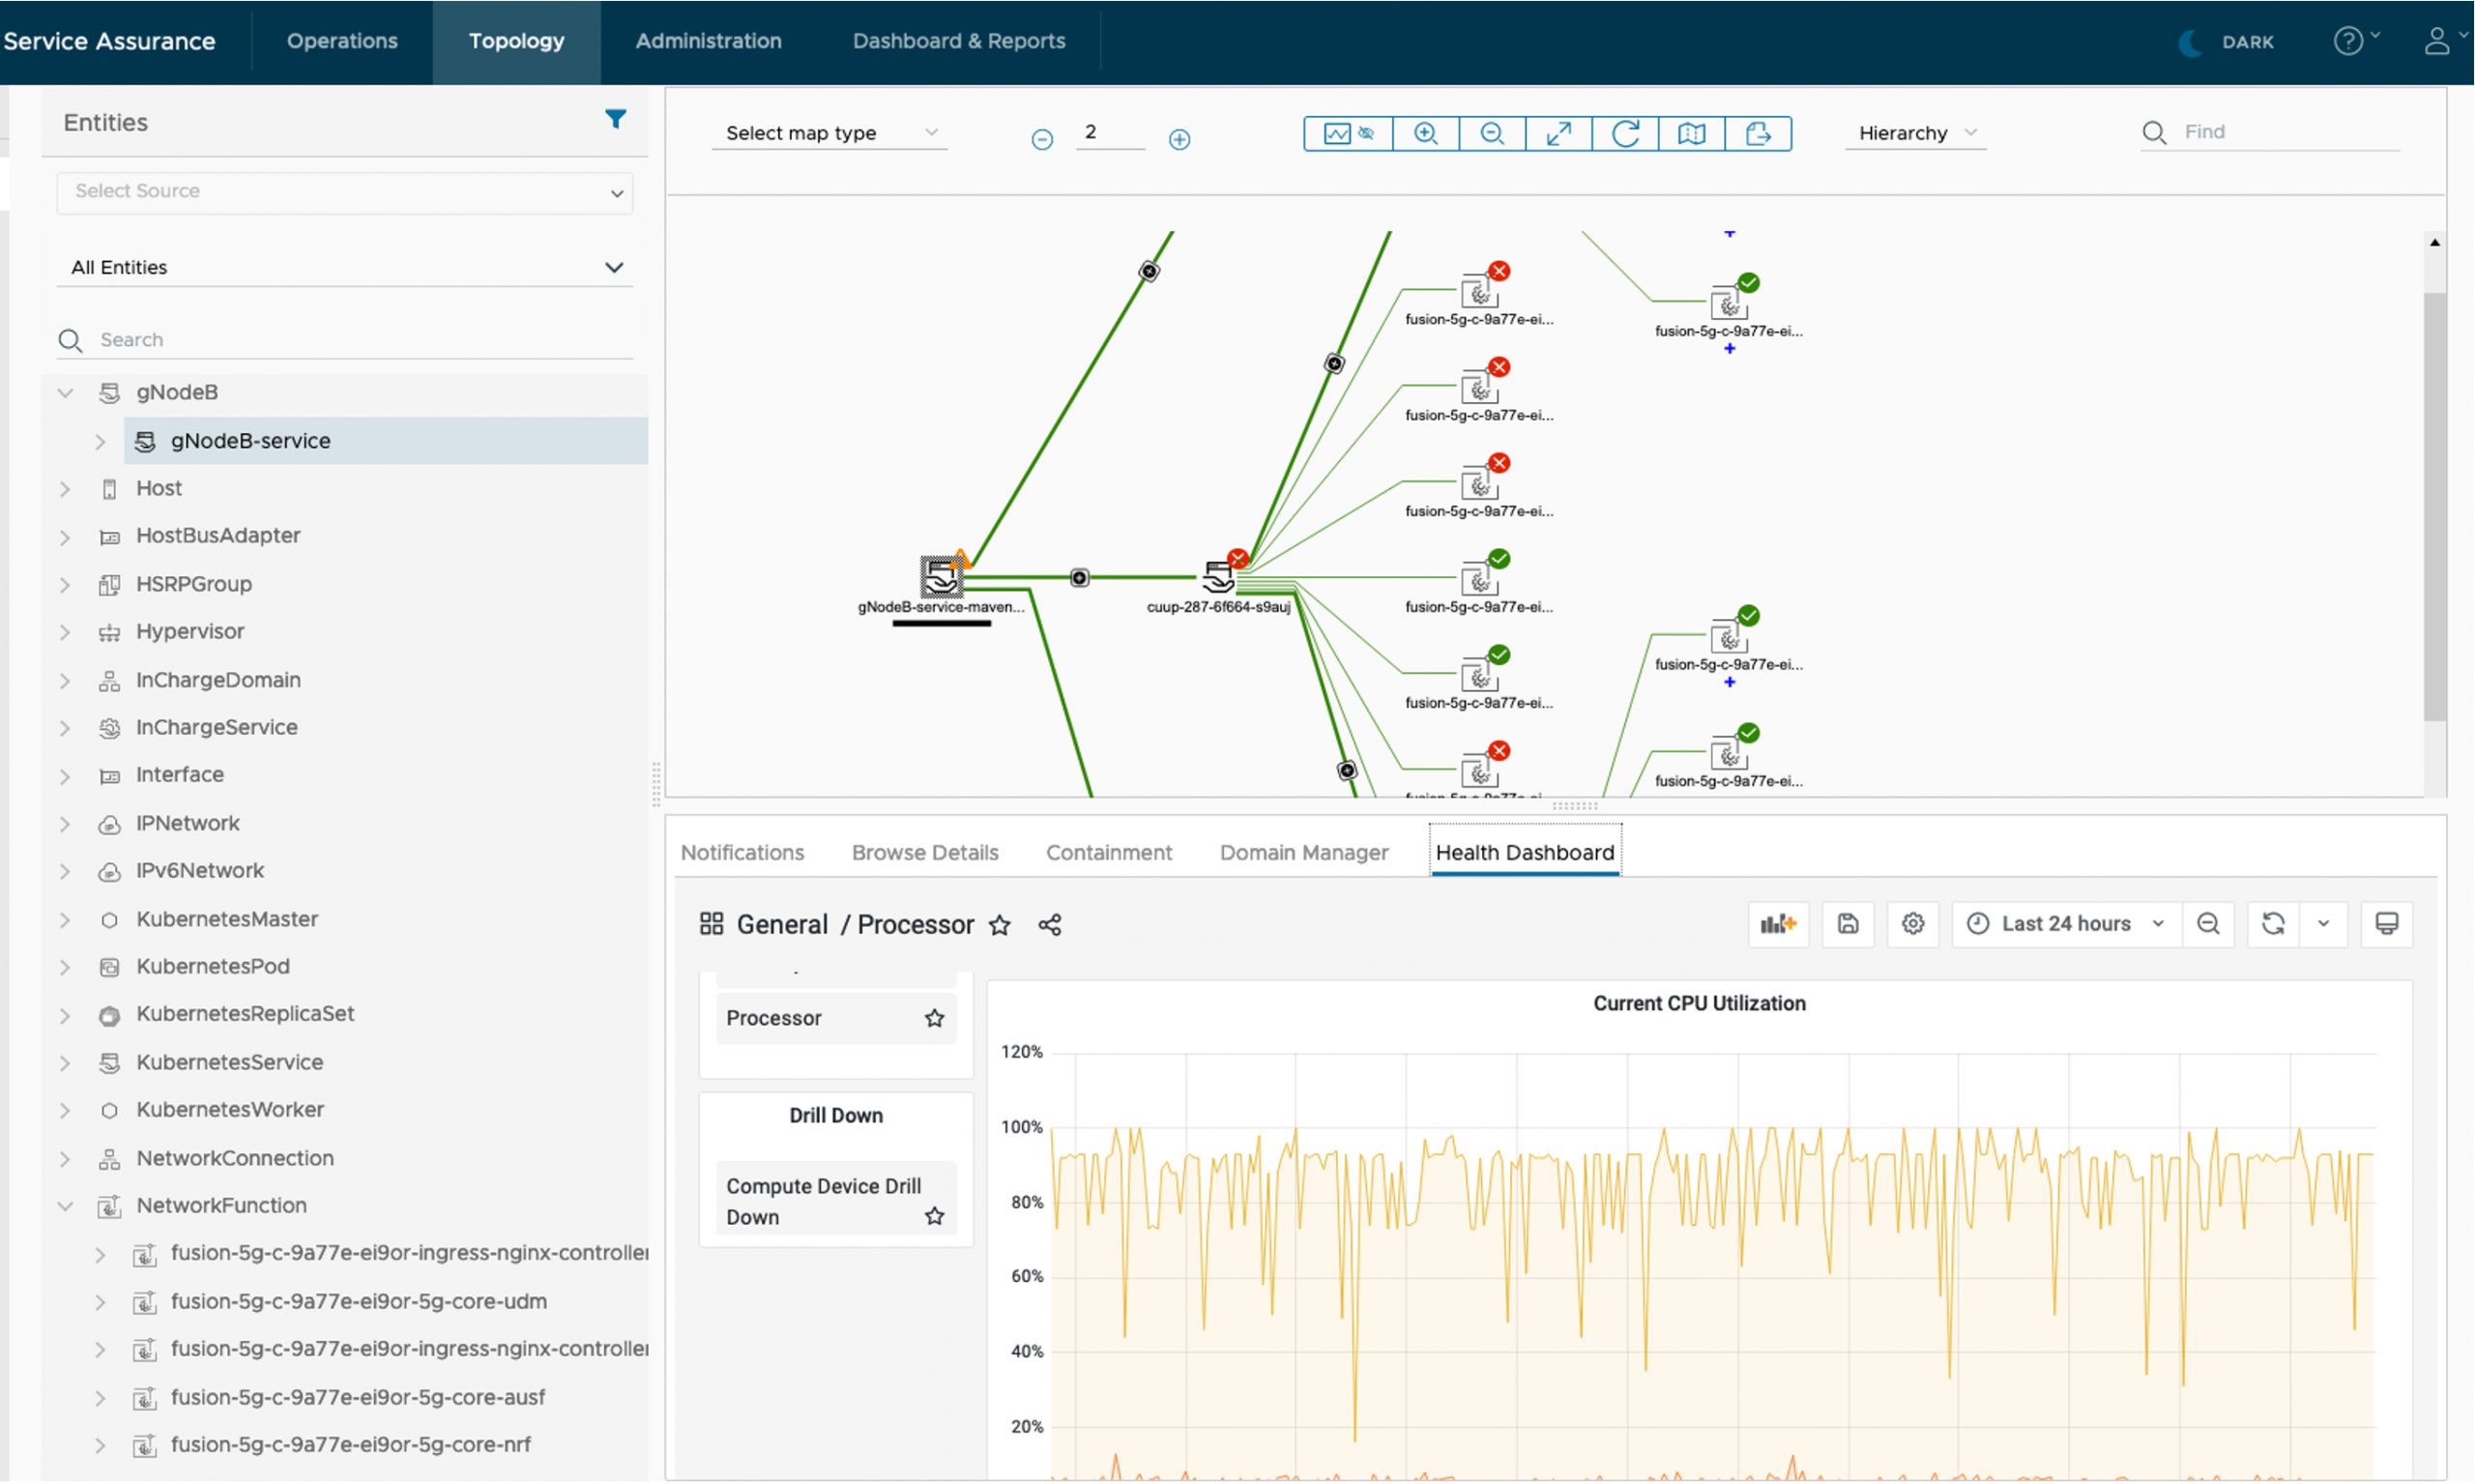This screenshot has width=2475, height=1484.
Task: Star the Processor dashboard item
Action: [x=934, y=1018]
